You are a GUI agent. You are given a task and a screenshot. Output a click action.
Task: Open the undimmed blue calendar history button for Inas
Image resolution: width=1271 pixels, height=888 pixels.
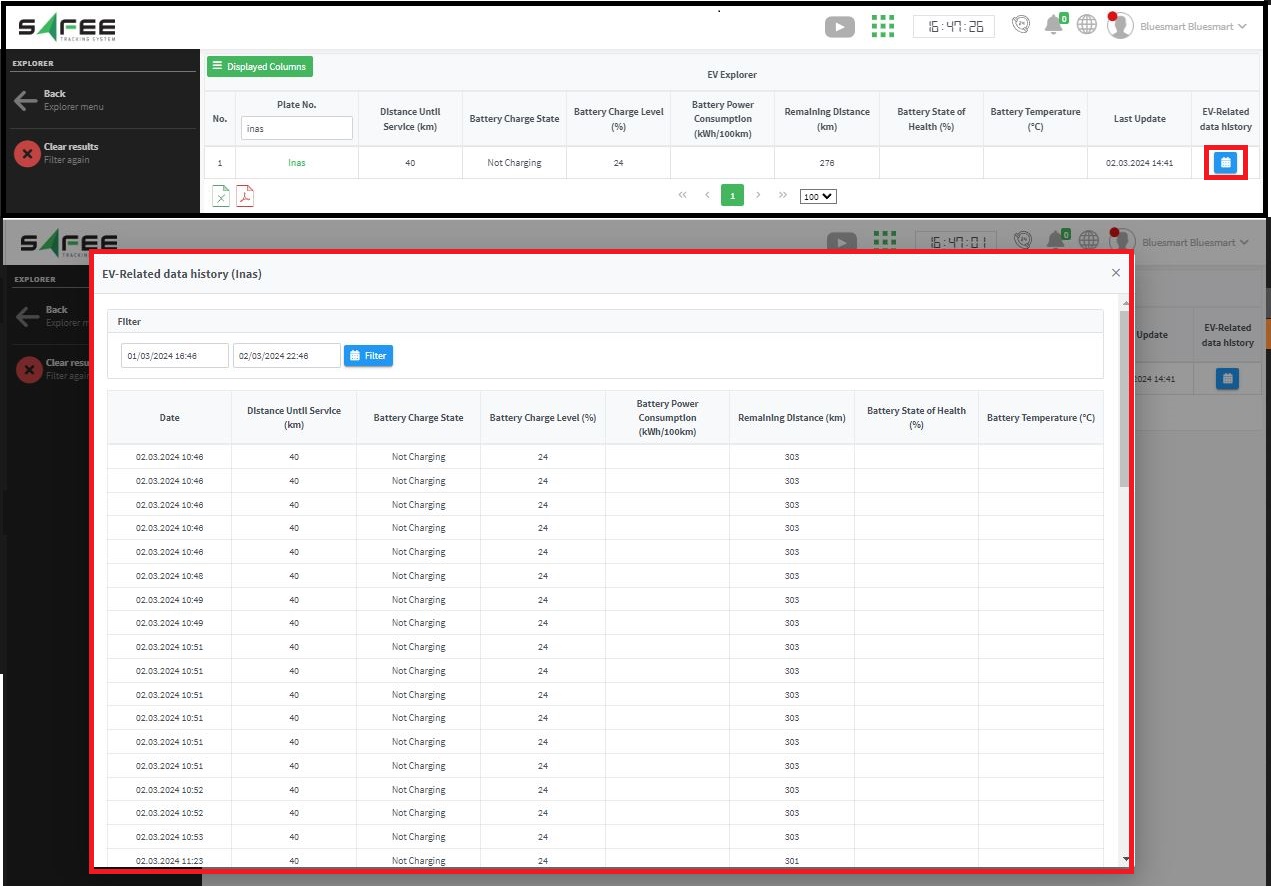pos(1226,162)
